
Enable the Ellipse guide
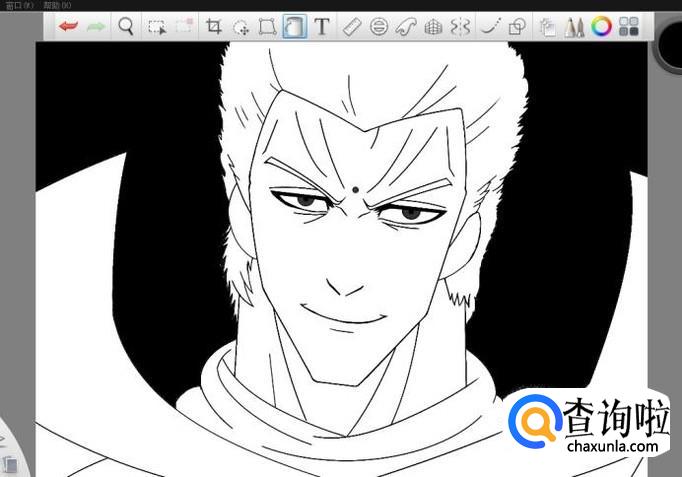[x=379, y=27]
